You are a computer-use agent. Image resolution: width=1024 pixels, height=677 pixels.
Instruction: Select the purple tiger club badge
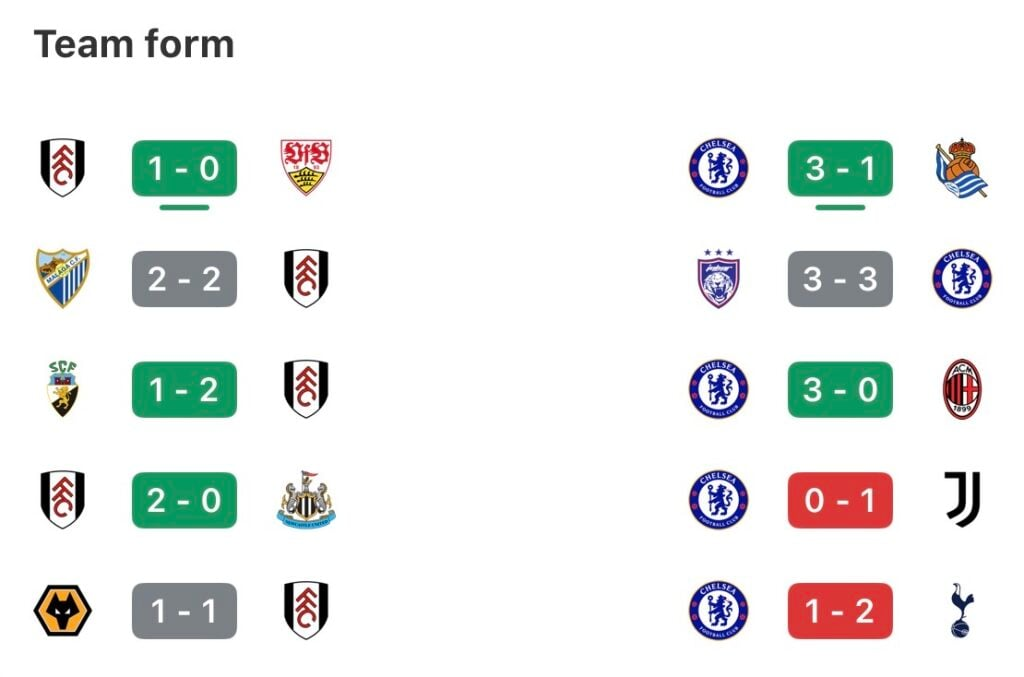718,278
